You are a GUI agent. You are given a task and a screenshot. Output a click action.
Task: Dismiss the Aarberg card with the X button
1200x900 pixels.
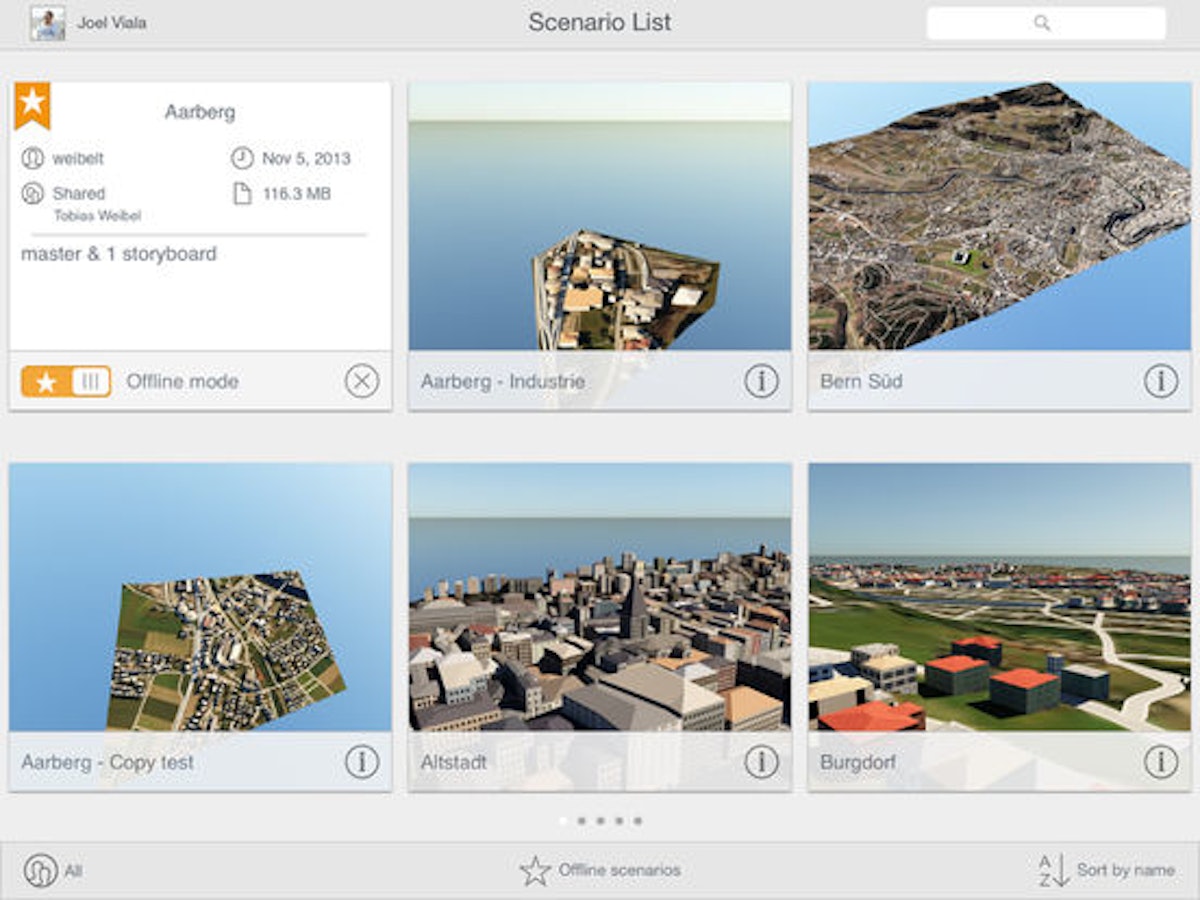361,381
